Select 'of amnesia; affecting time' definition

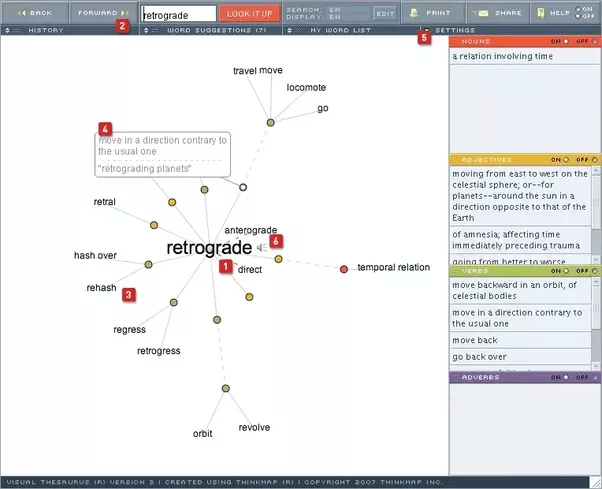coord(520,240)
